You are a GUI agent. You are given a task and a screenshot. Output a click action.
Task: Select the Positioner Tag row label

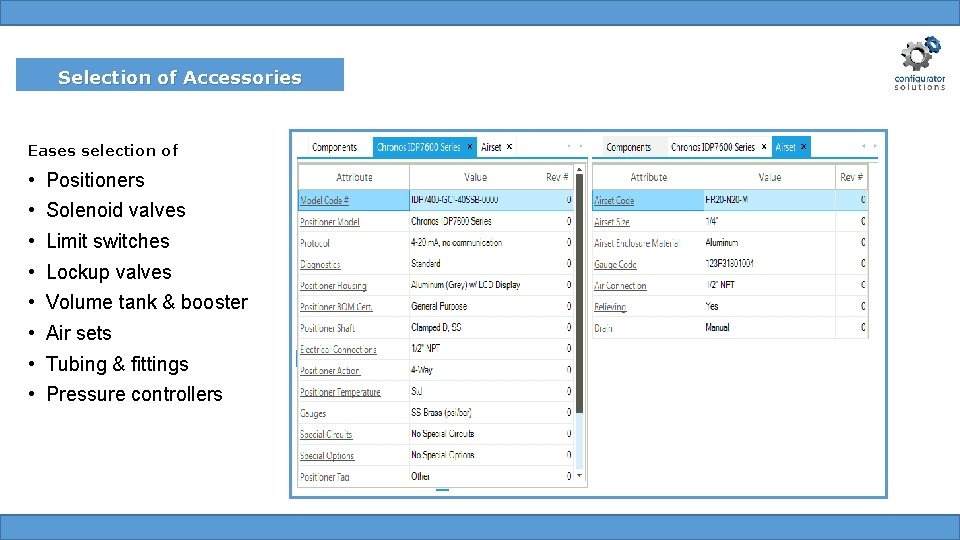click(x=324, y=477)
